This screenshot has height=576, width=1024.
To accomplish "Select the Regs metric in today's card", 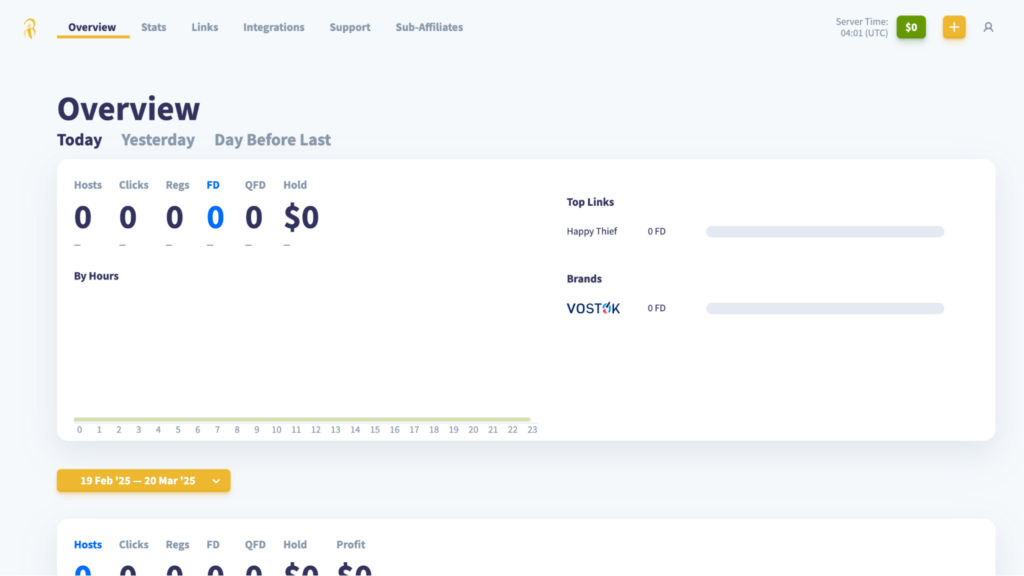I will tap(177, 185).
